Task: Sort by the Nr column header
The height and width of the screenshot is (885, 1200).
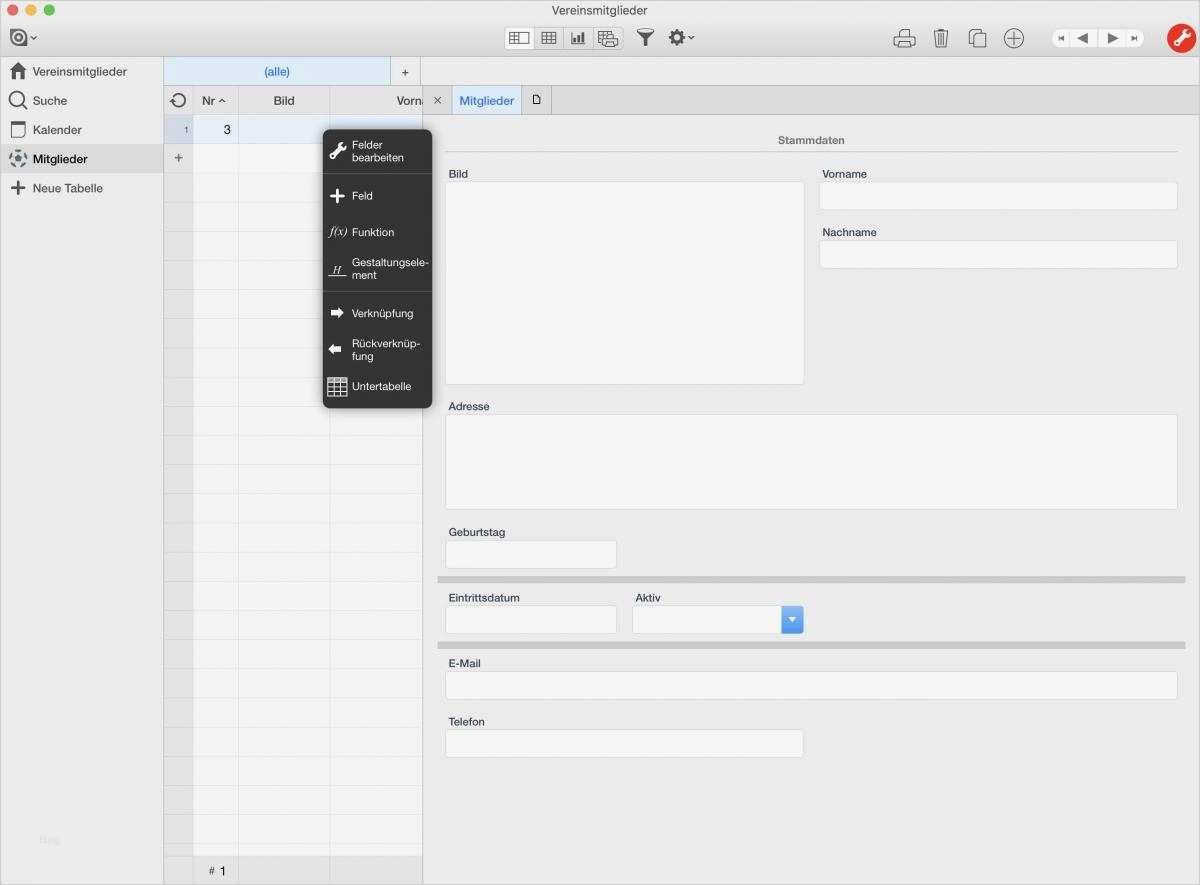Action: click(x=215, y=101)
